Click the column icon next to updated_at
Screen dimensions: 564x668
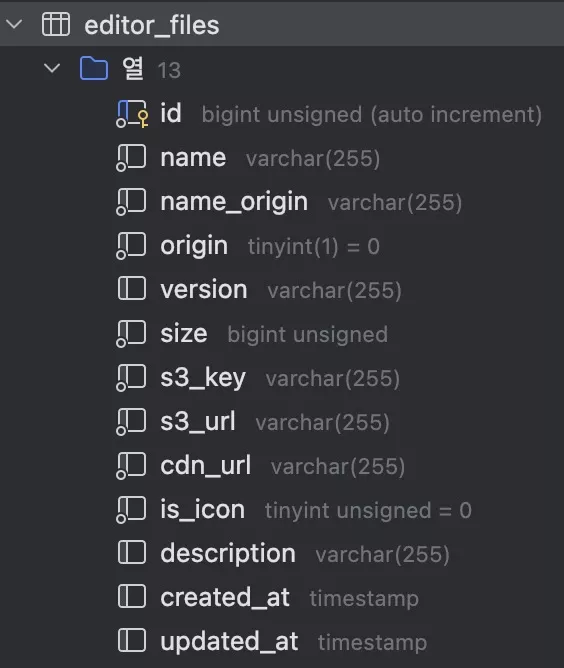coord(132,640)
